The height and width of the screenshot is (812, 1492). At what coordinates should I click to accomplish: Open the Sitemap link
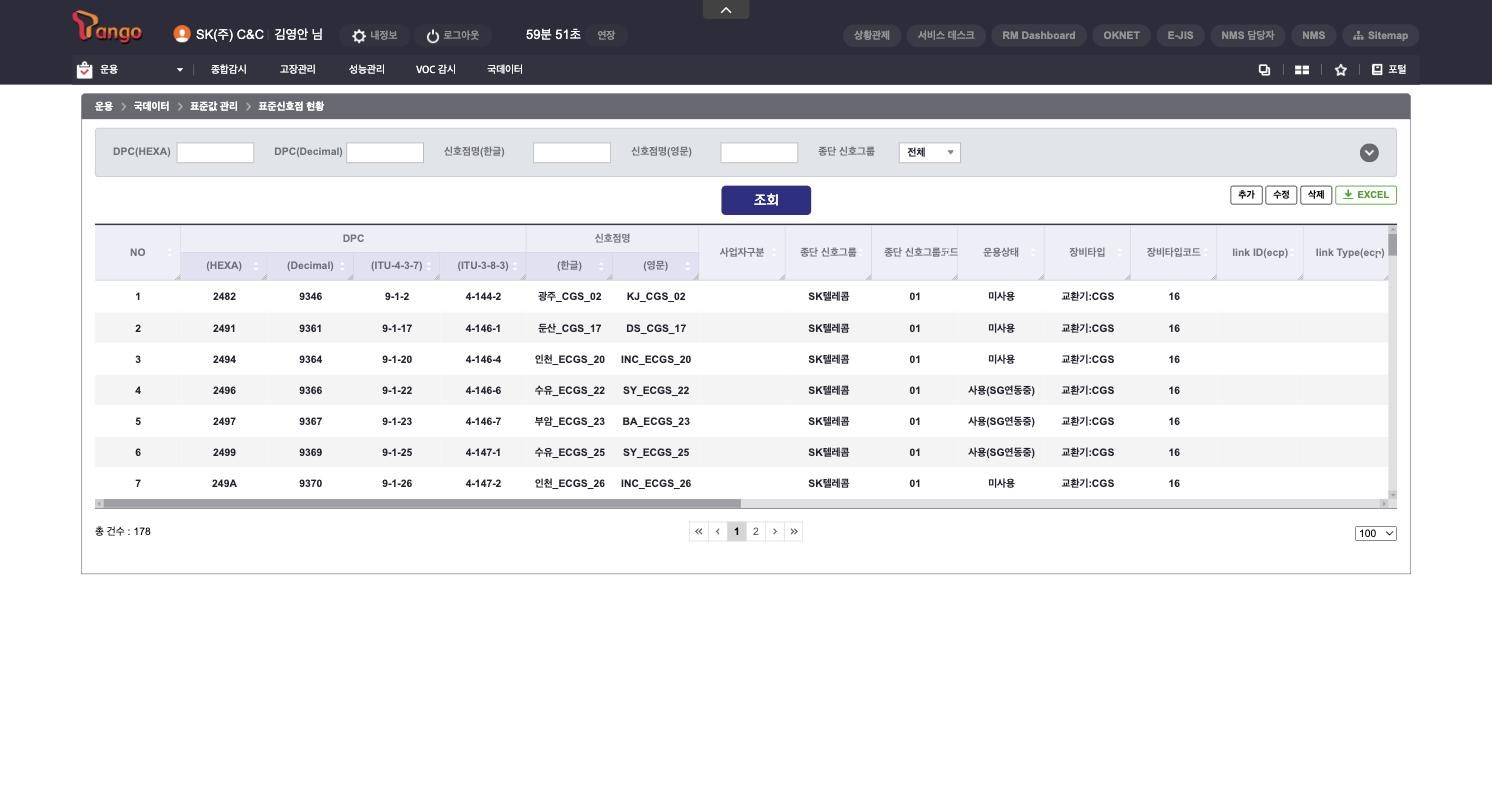coord(1380,35)
